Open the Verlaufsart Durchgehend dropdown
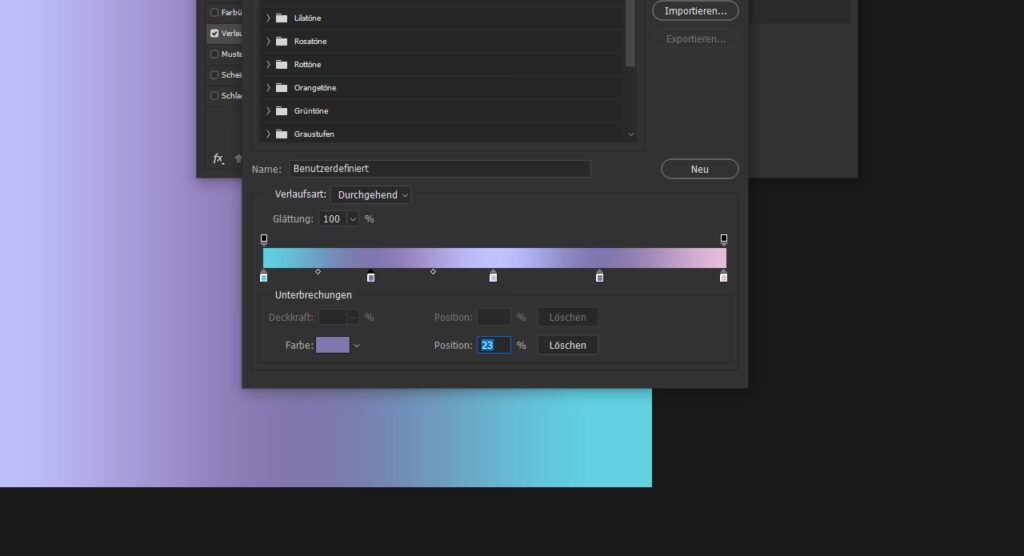The width and height of the screenshot is (1024, 556). pos(370,195)
